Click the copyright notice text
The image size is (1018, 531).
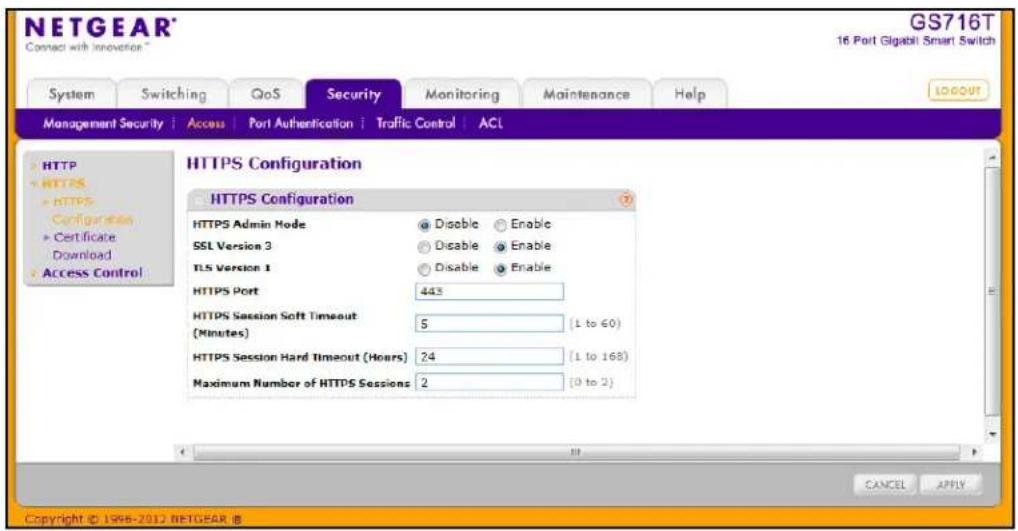pyautogui.click(x=133, y=519)
